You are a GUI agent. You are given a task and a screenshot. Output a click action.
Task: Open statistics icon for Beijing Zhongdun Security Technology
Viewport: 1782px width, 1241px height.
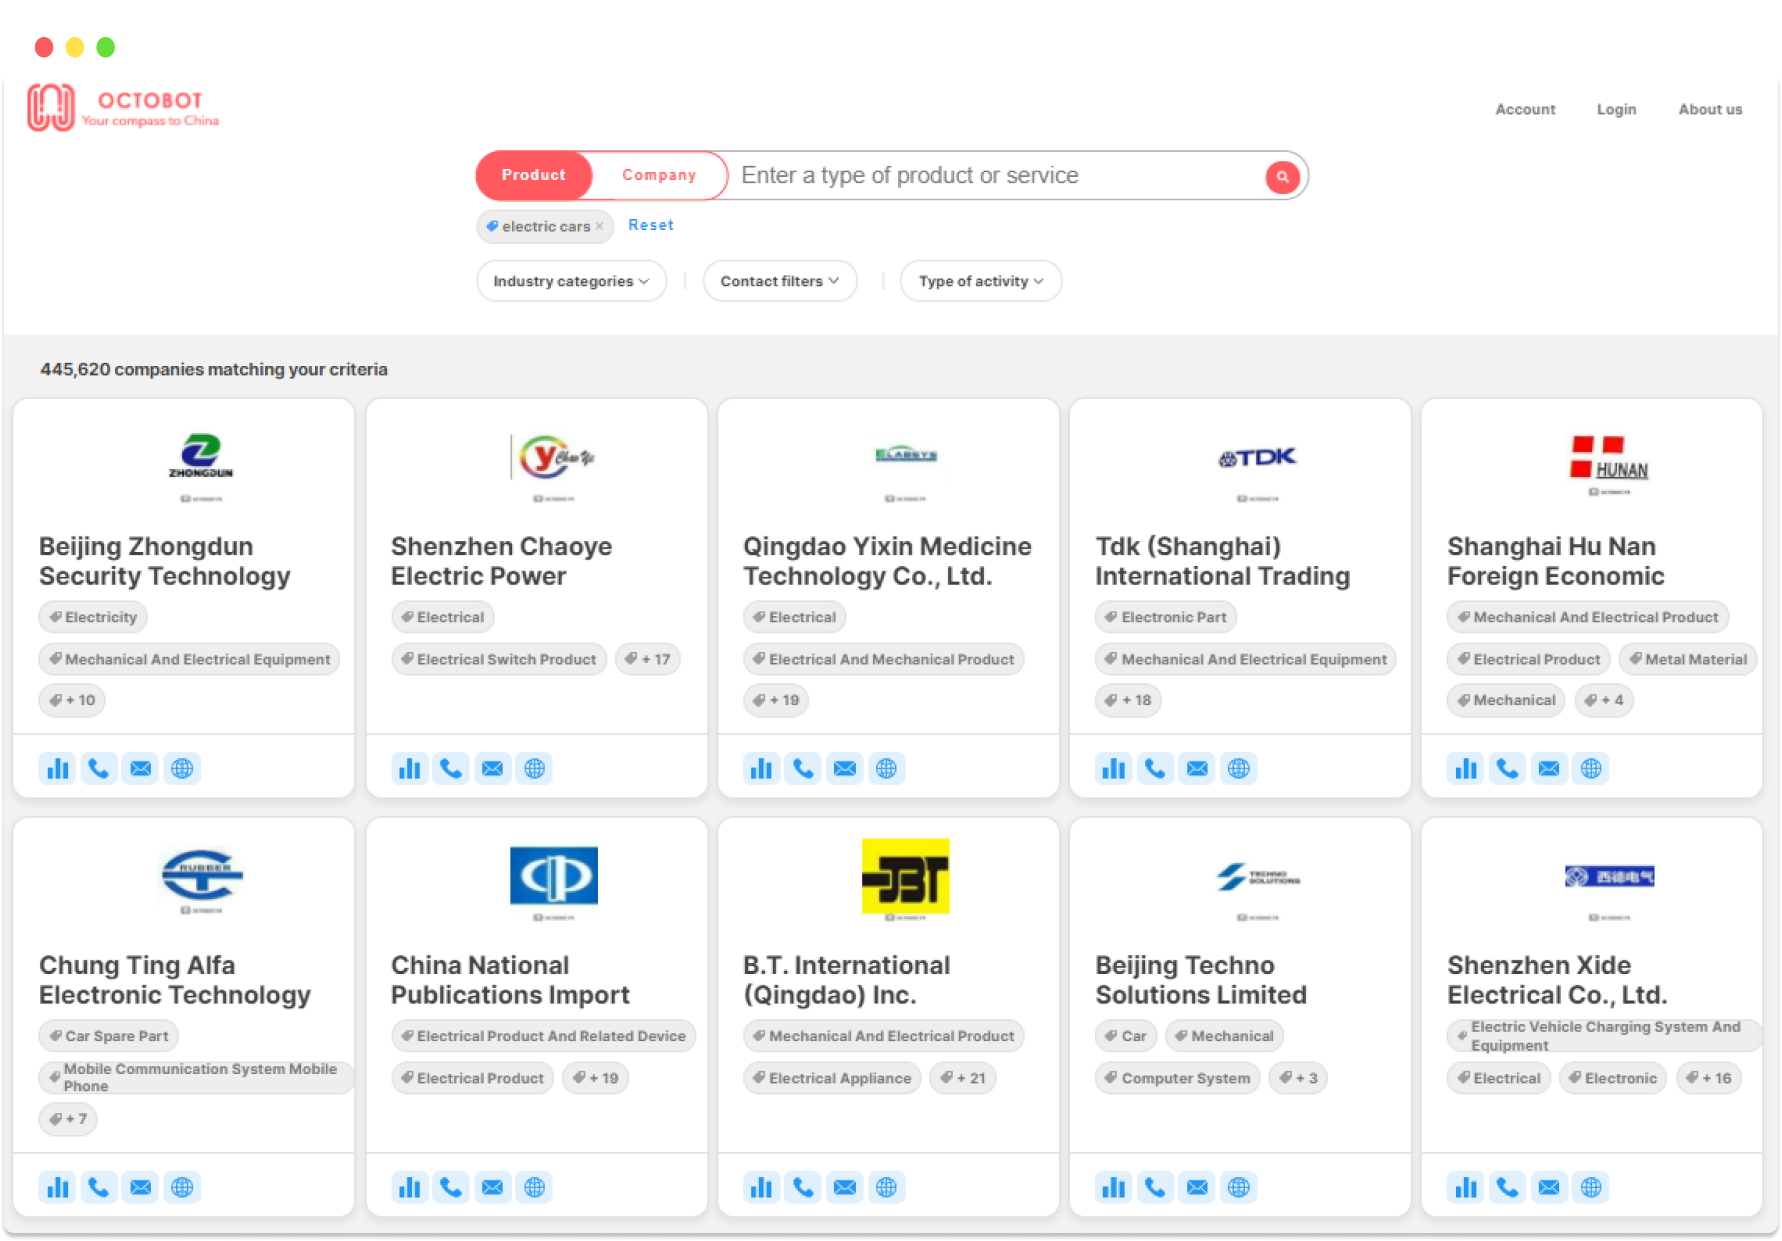[x=58, y=768]
